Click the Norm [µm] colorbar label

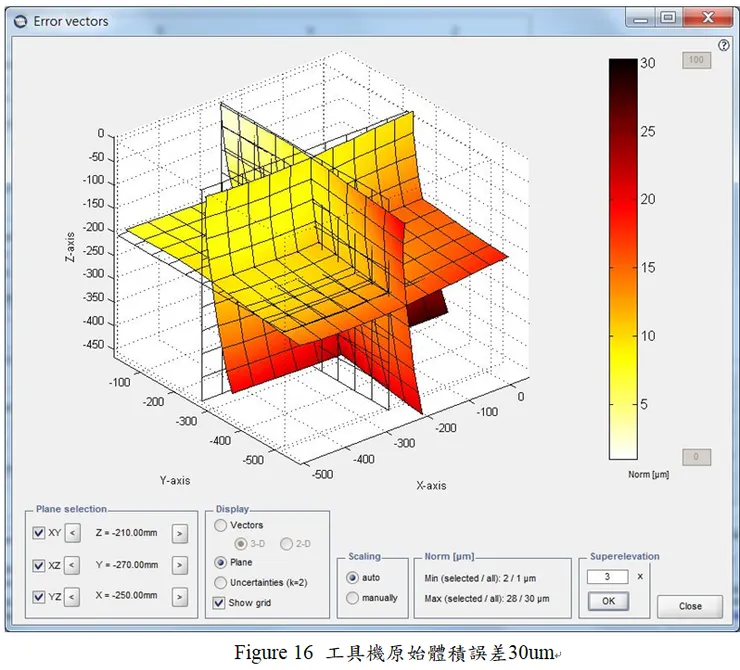(x=648, y=475)
